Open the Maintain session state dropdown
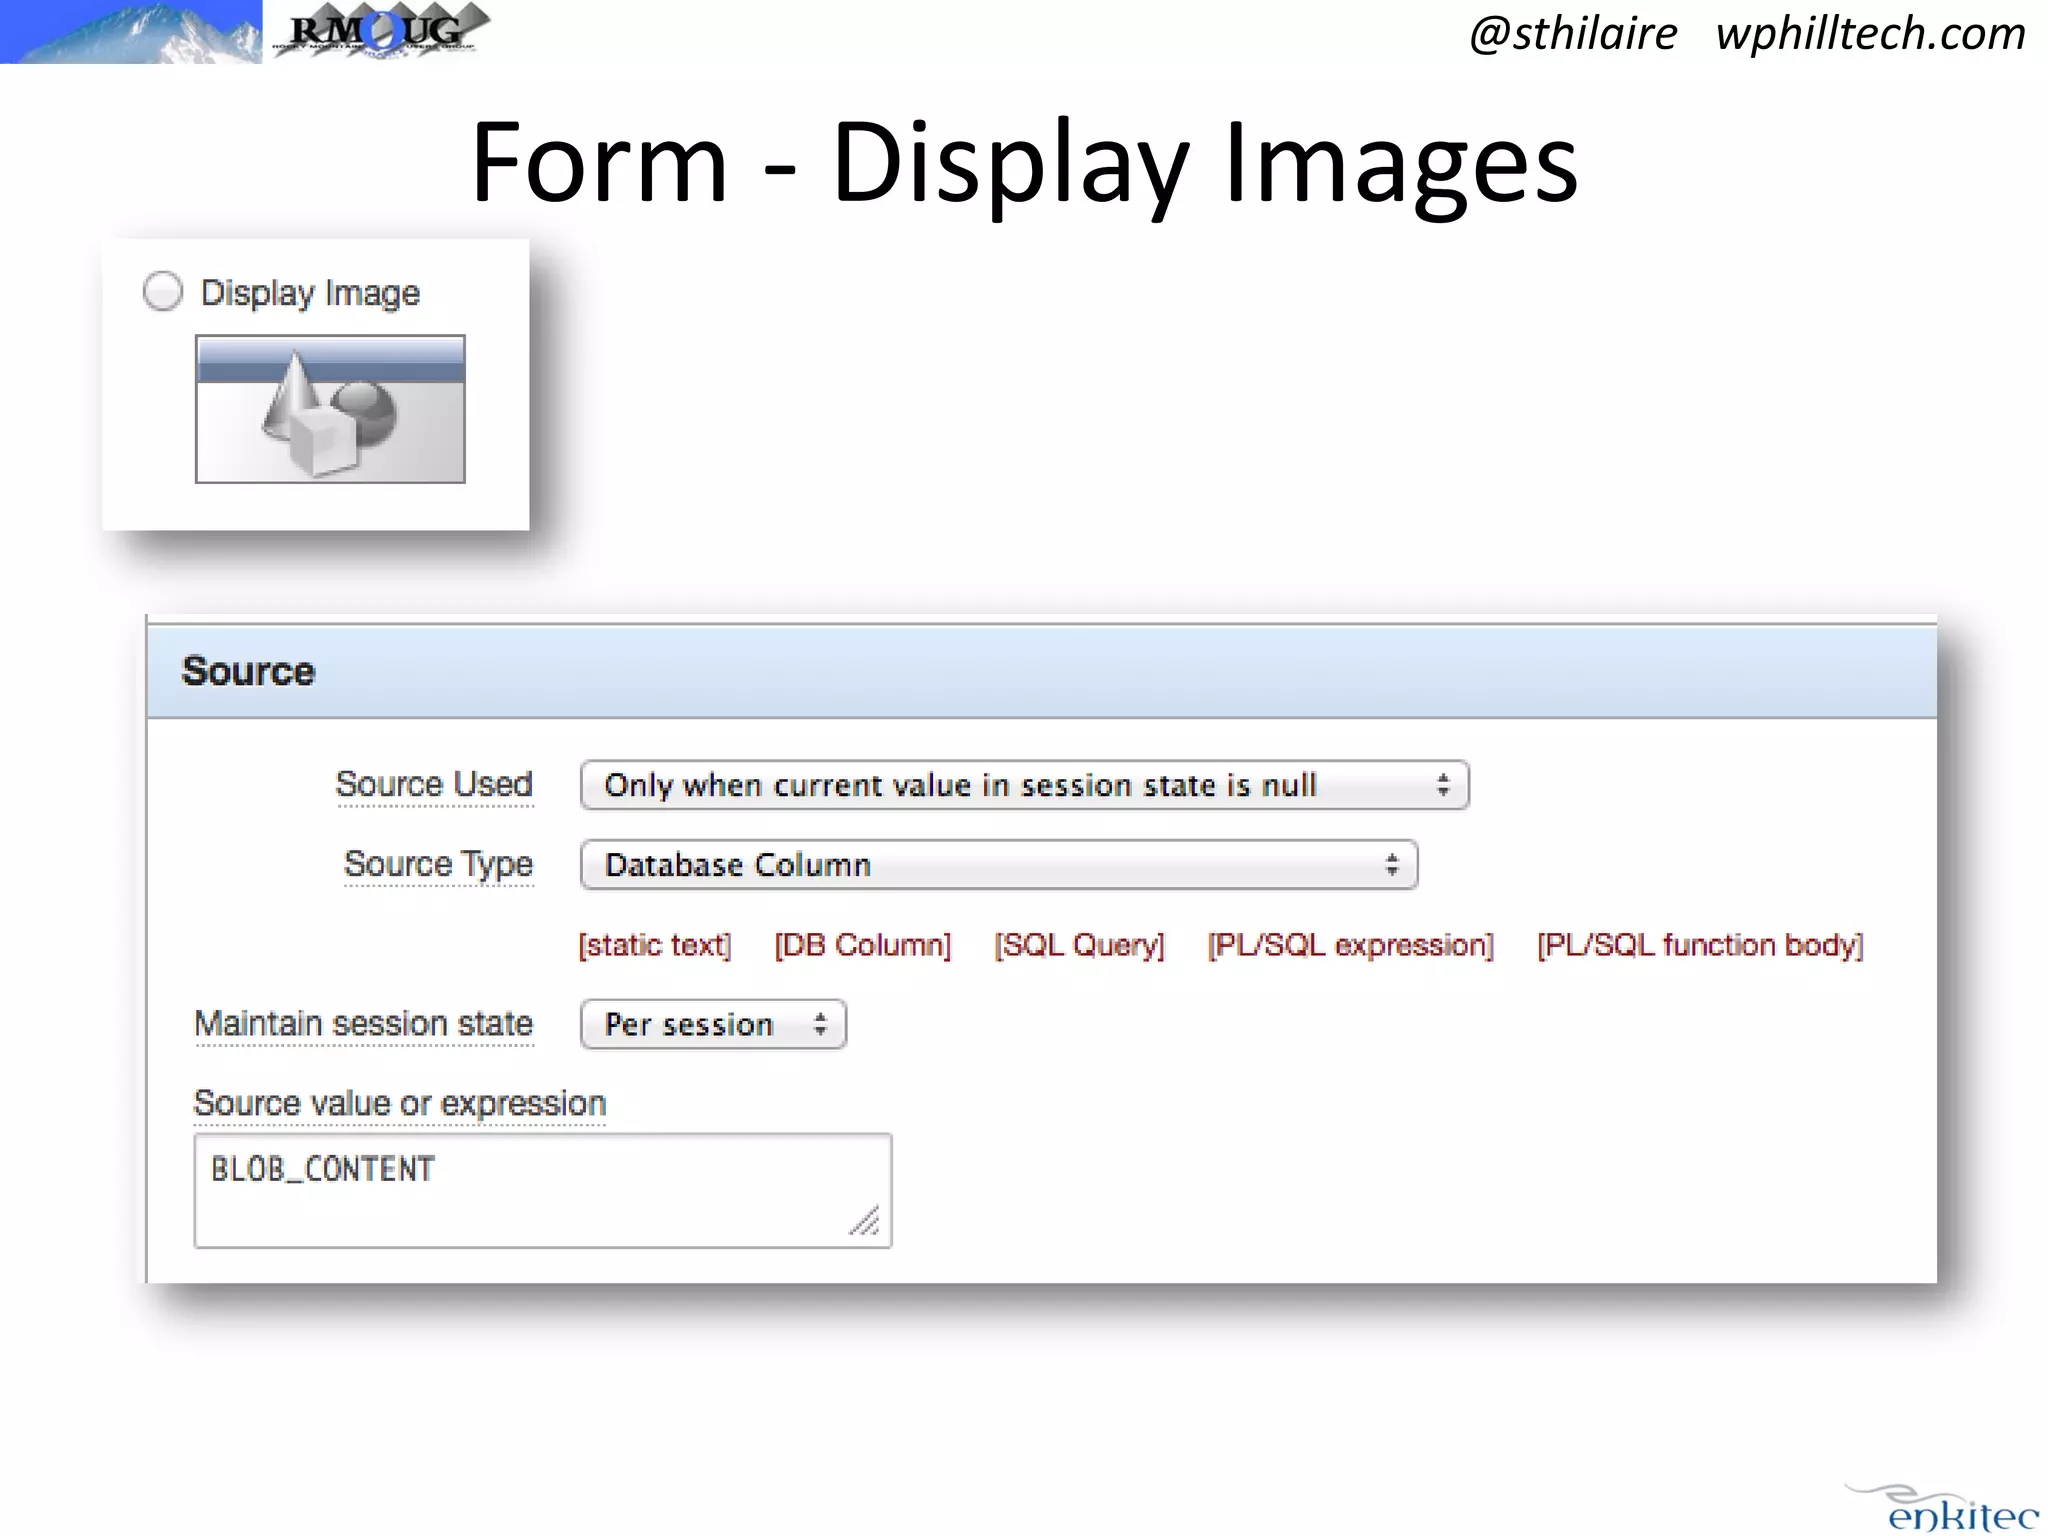The image size is (2048, 1536). coord(713,1024)
